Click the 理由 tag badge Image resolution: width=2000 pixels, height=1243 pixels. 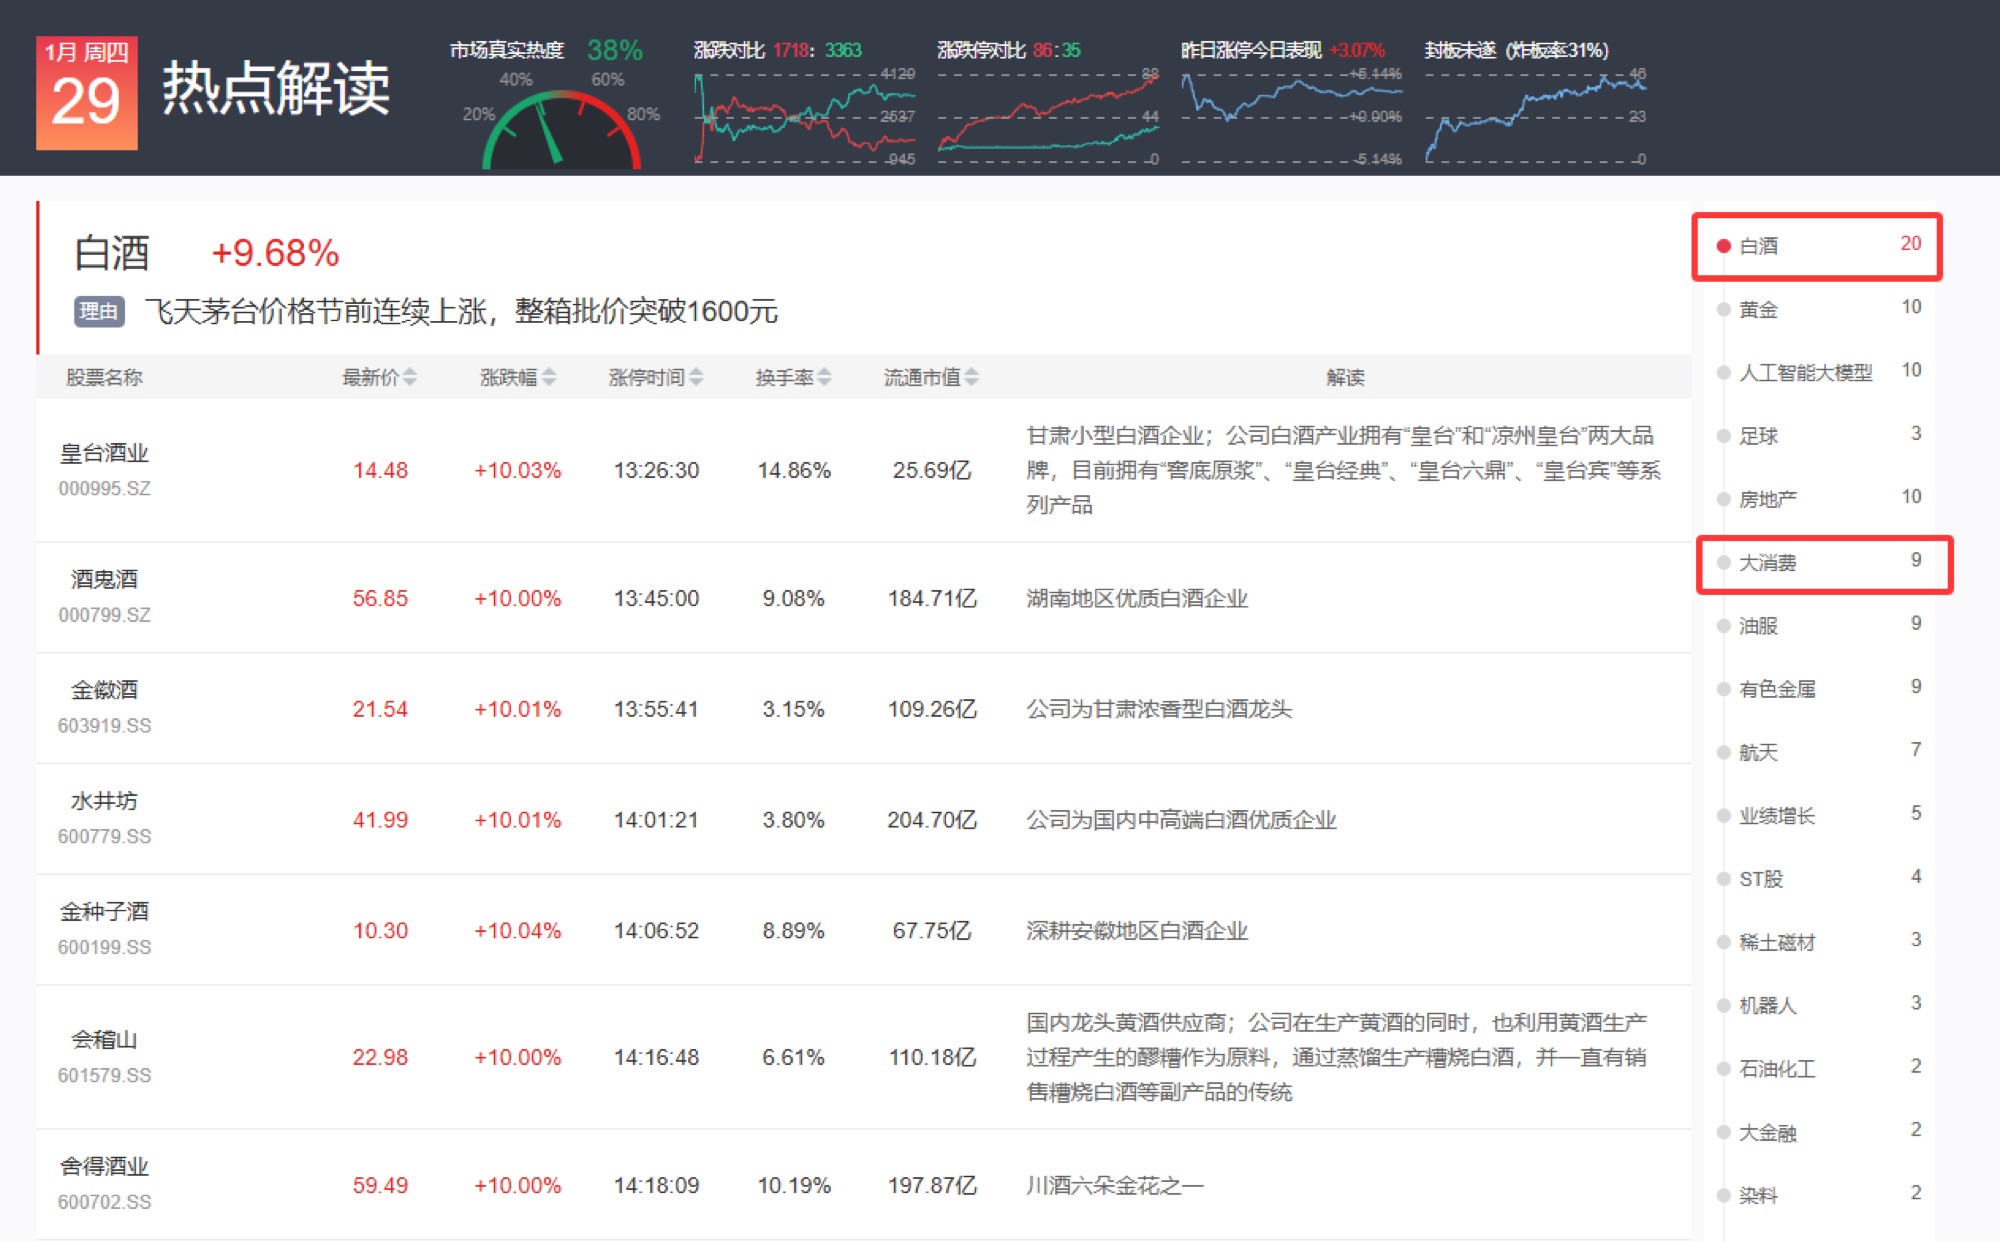point(98,311)
